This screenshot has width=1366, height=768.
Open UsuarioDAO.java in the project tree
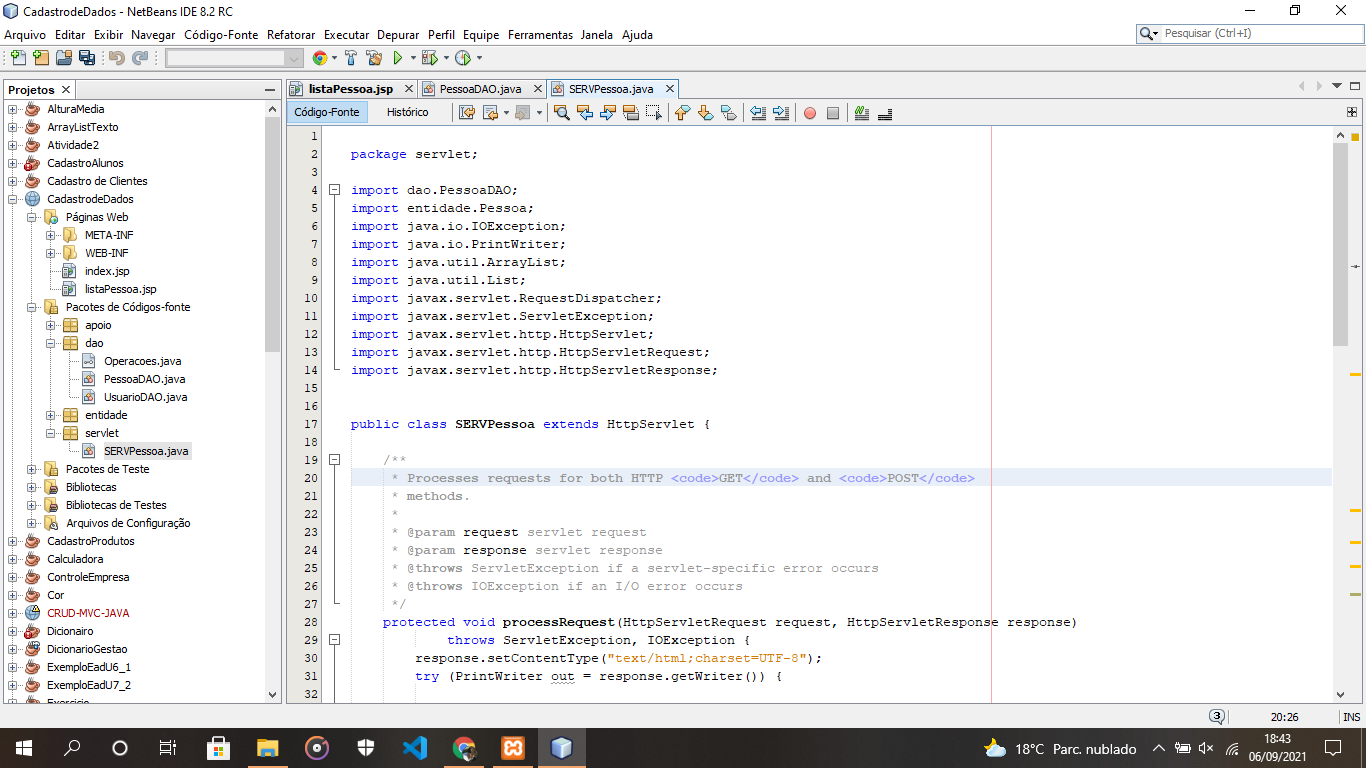click(145, 397)
